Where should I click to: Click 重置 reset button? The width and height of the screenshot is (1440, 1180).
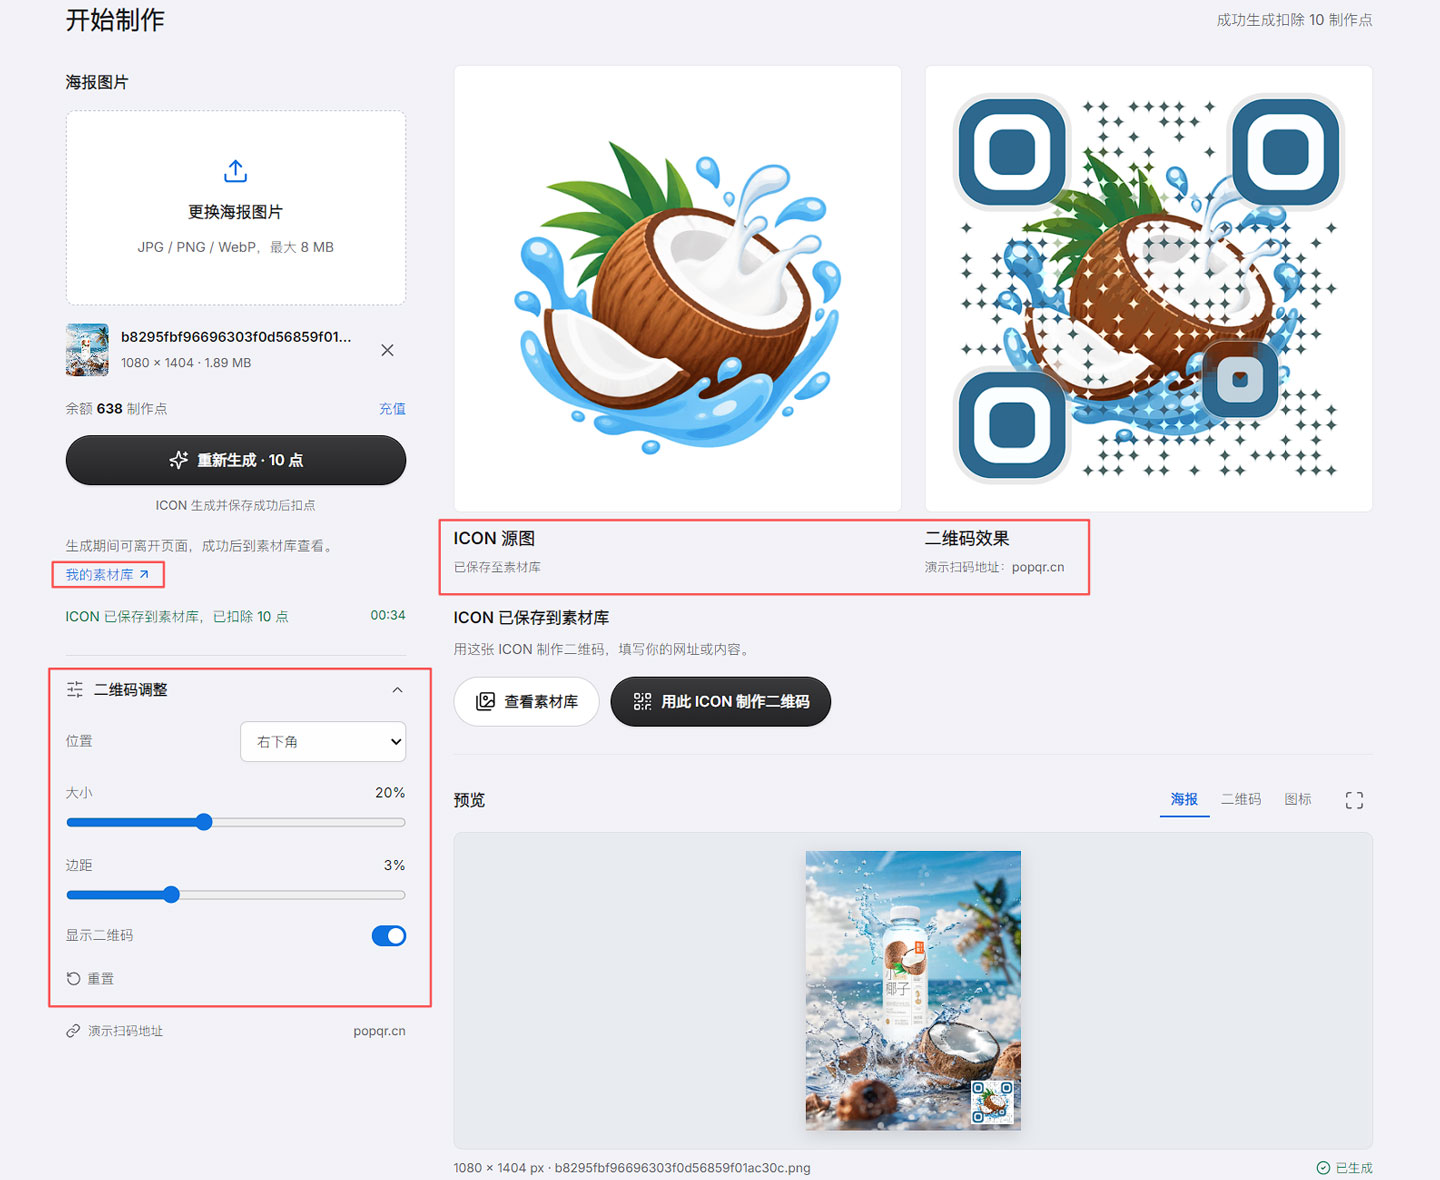coord(90,979)
